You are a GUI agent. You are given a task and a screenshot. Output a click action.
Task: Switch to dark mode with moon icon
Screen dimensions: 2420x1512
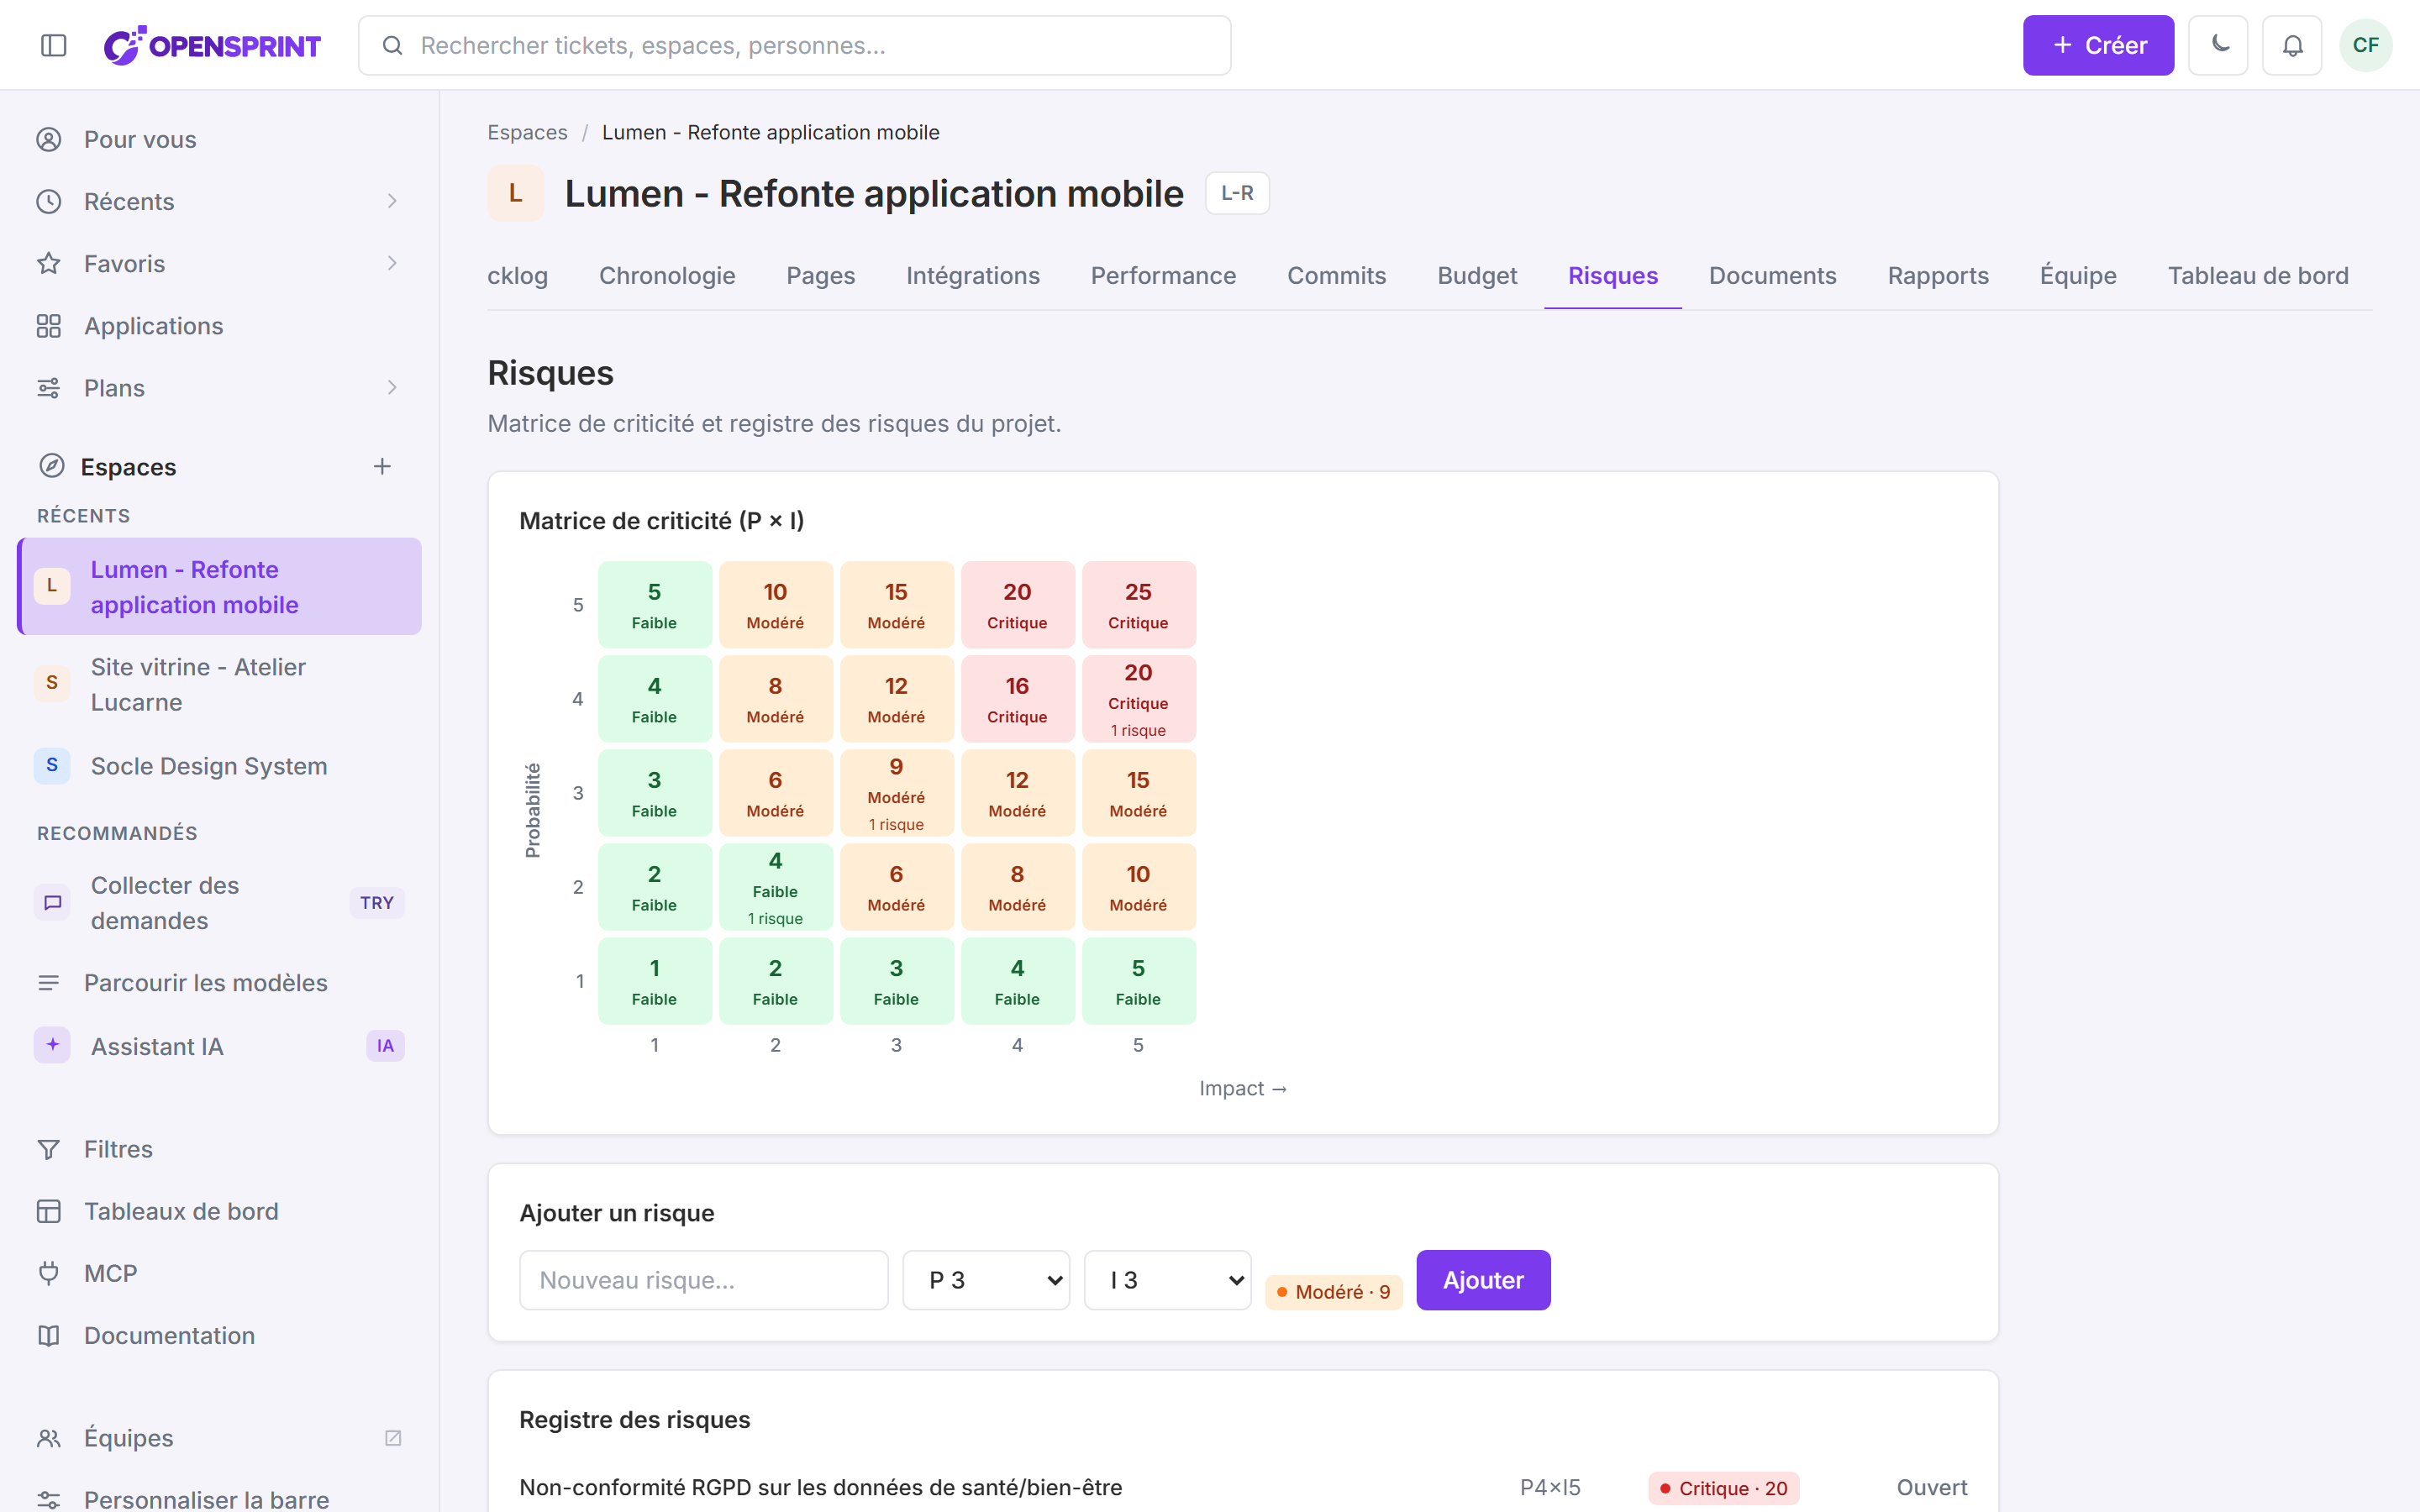[x=2218, y=45]
